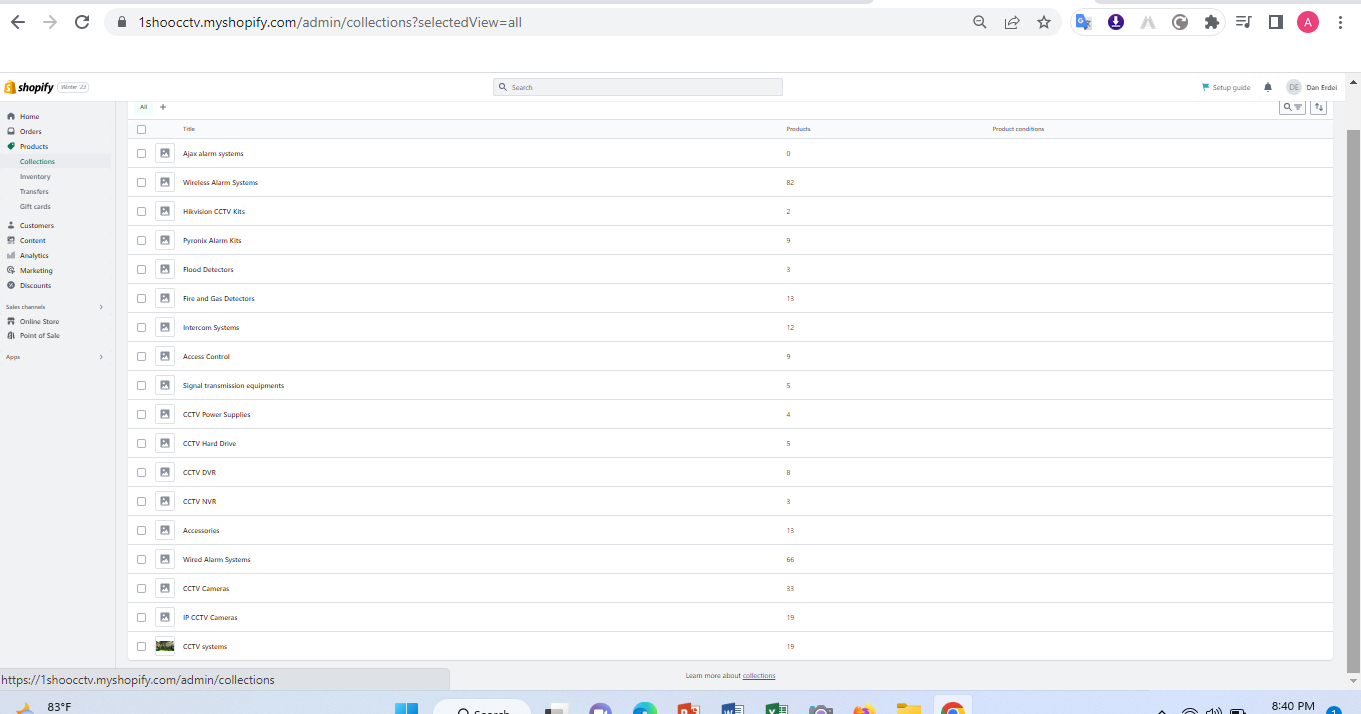1361x714 pixels.
Task: Go to Orders in the sidebar
Action: click(x=30, y=131)
